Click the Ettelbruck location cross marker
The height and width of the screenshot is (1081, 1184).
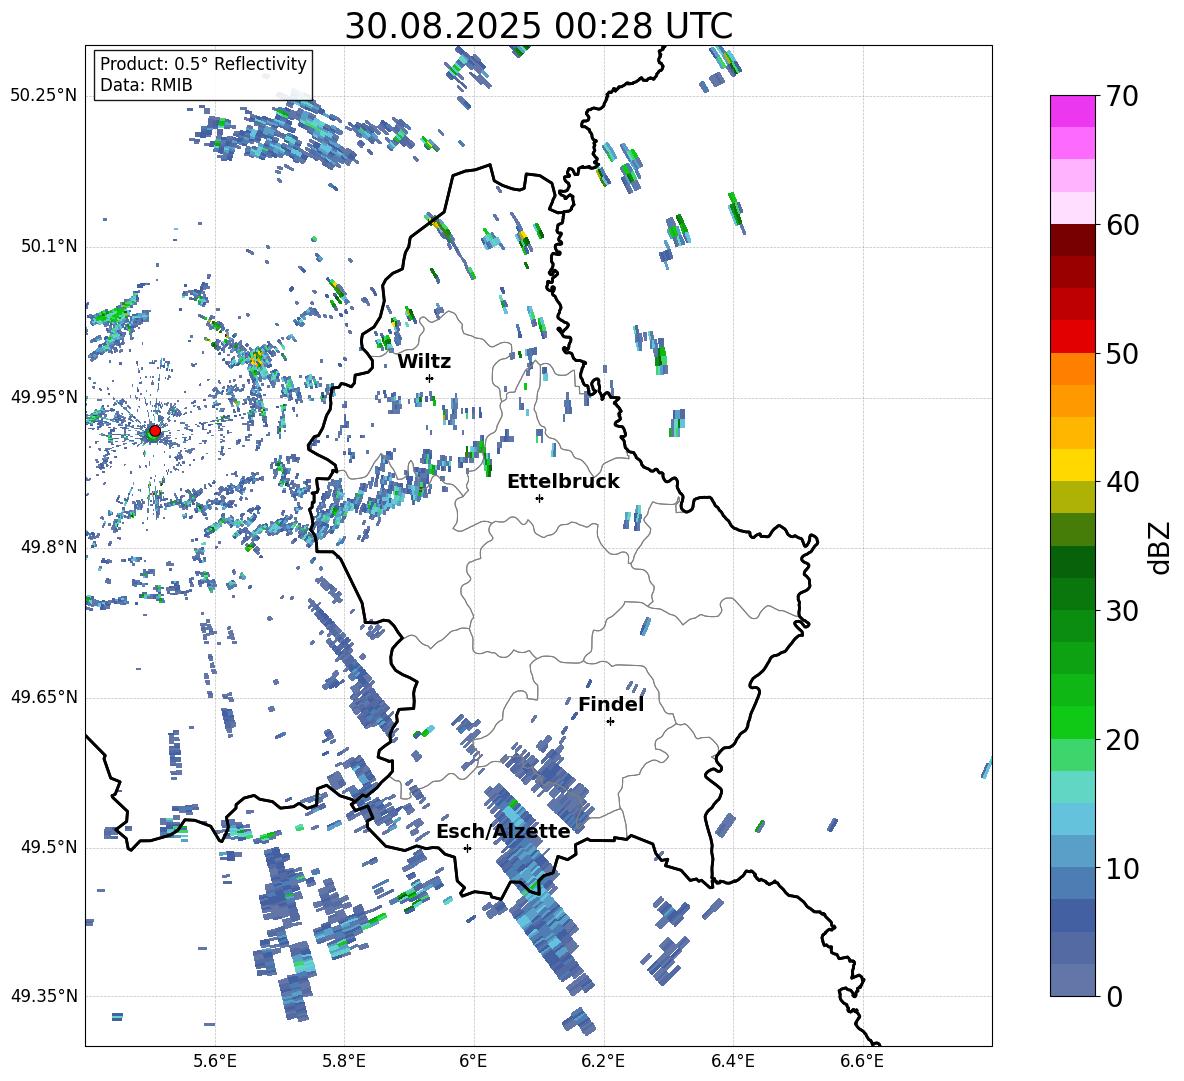pyautogui.click(x=539, y=498)
